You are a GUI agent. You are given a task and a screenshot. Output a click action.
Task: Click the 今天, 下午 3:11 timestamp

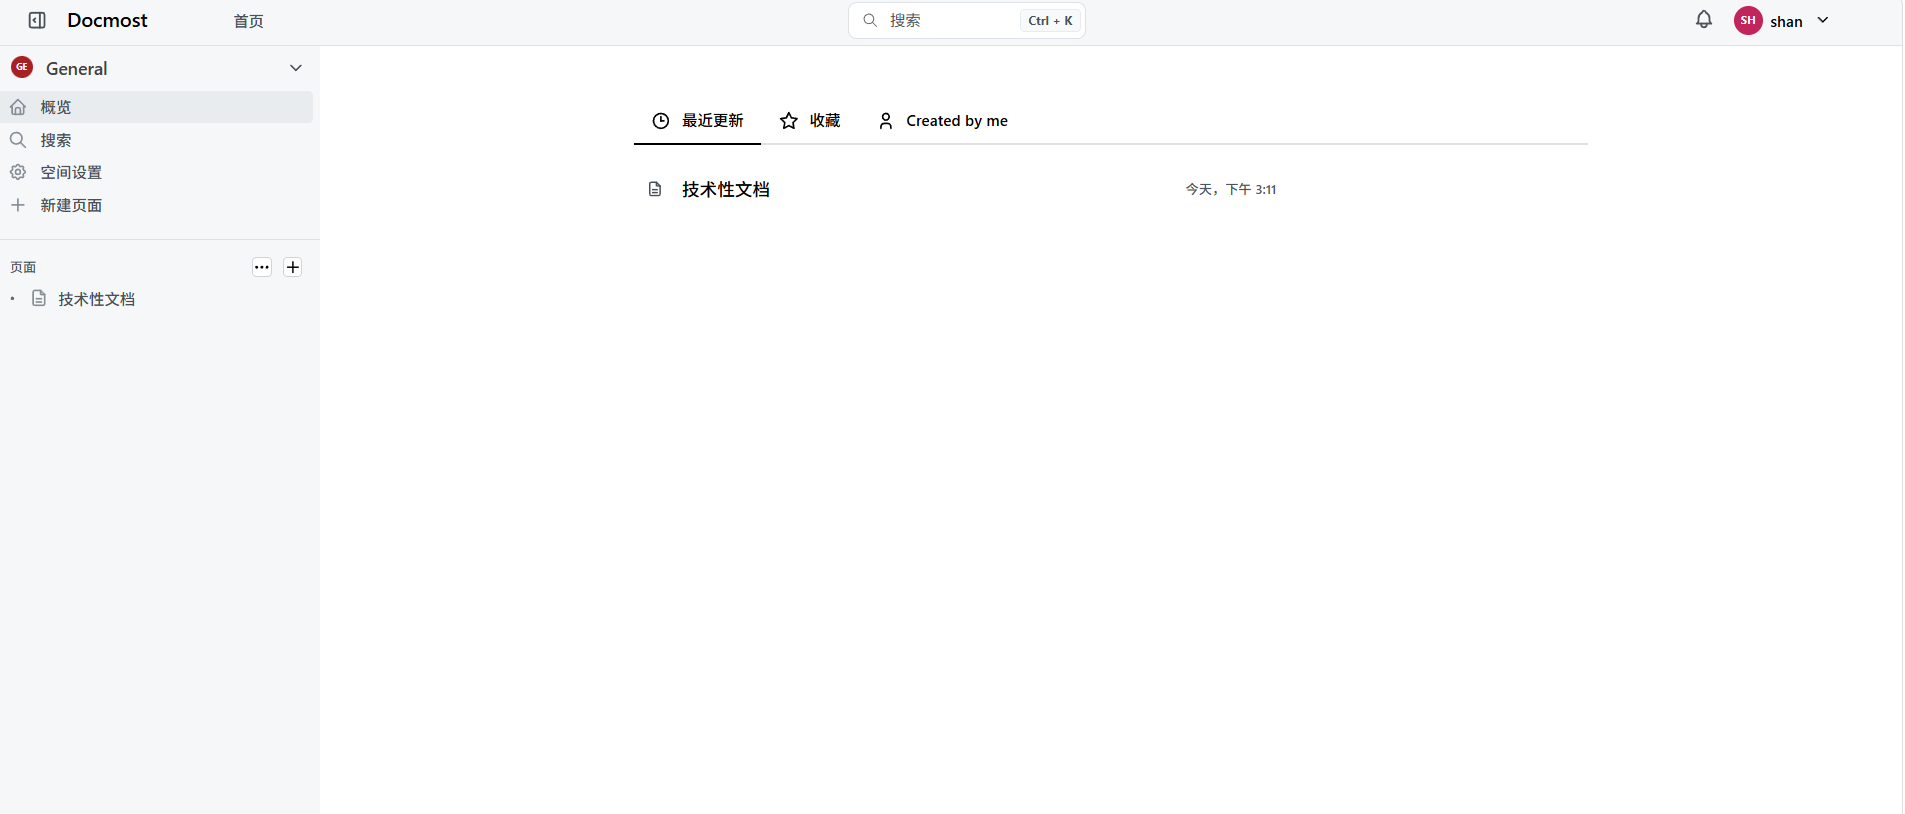(x=1231, y=189)
